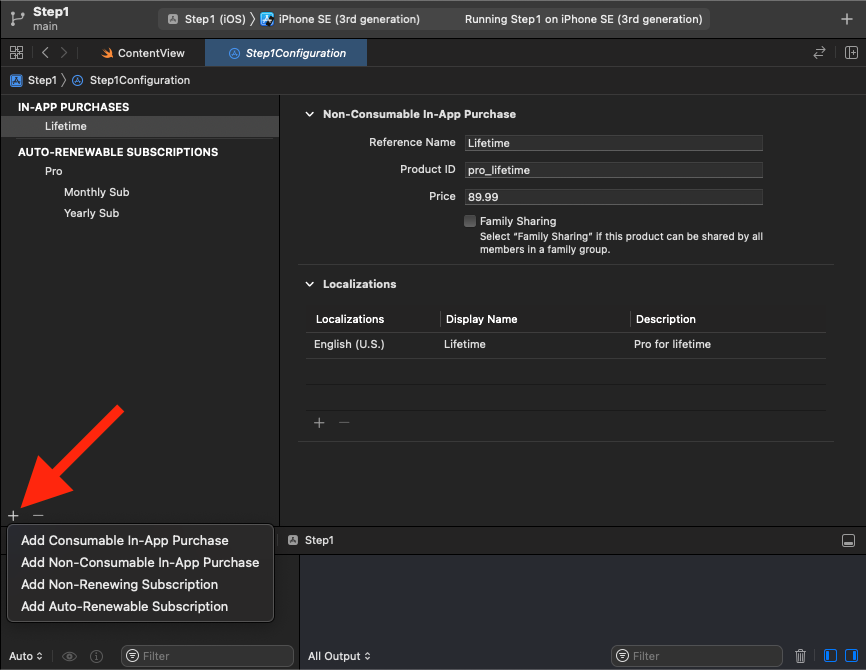
Task: Toggle the console pane button
Action: point(851,656)
